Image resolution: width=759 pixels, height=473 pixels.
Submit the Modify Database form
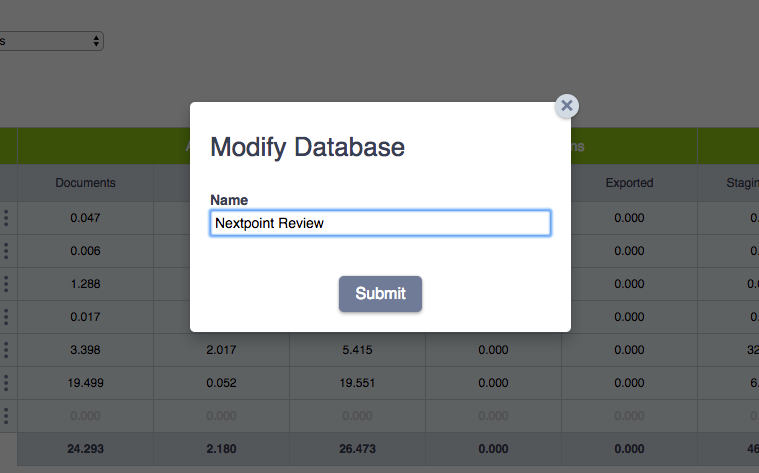[x=380, y=293]
